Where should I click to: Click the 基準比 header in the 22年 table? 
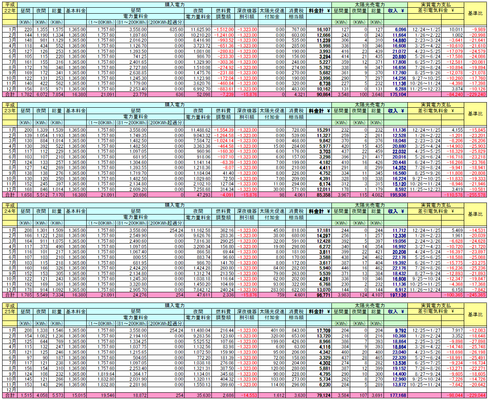(475, 14)
